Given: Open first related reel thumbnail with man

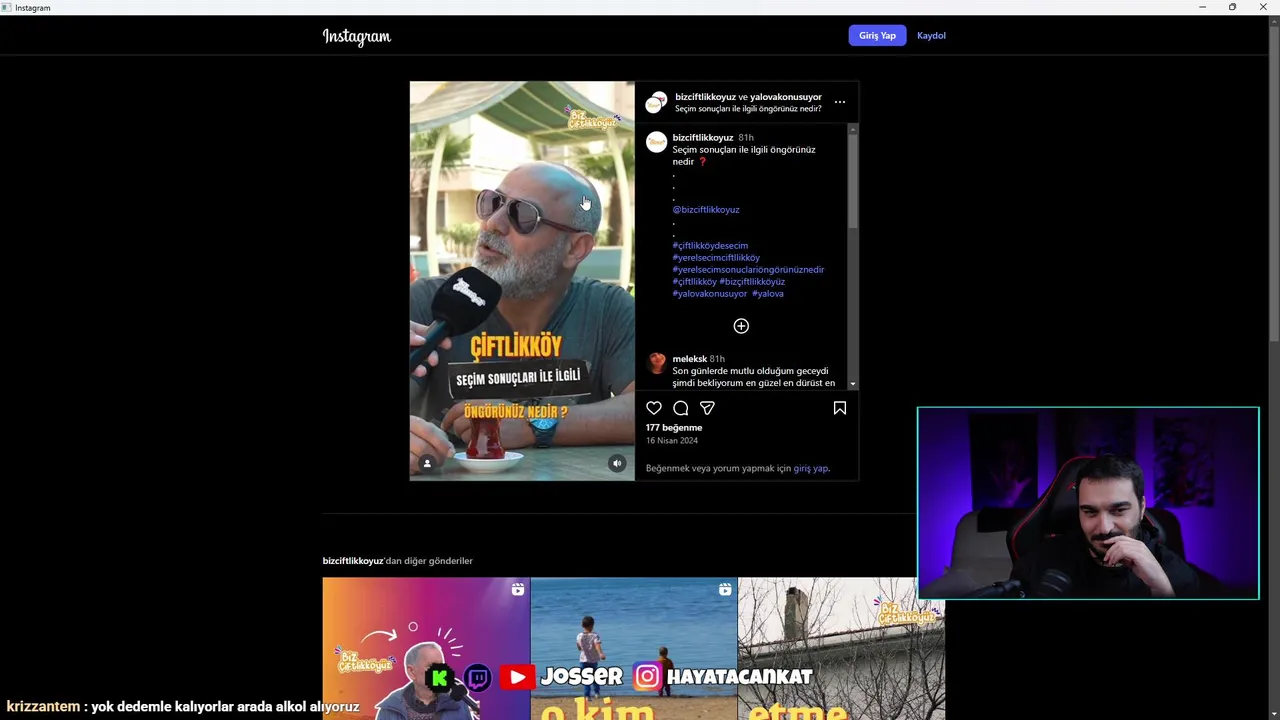Looking at the screenshot, I should coord(426,648).
